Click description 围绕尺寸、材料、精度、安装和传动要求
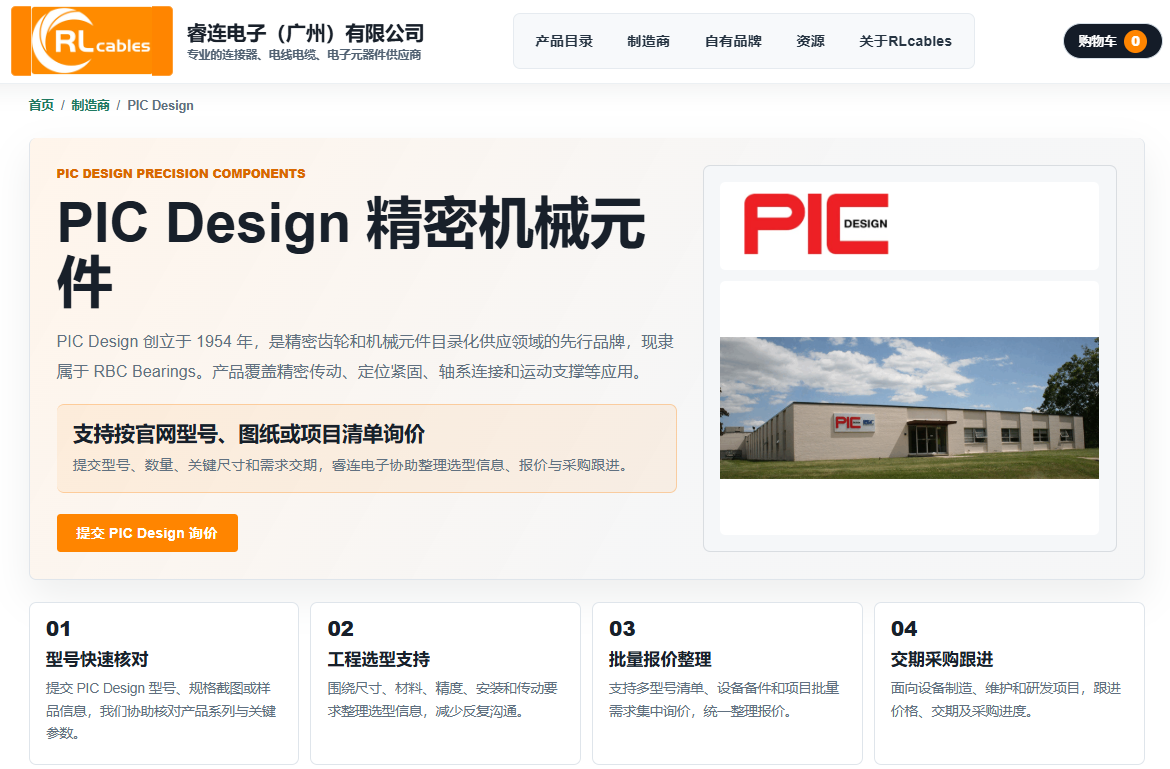1170x769 pixels. pos(442,699)
